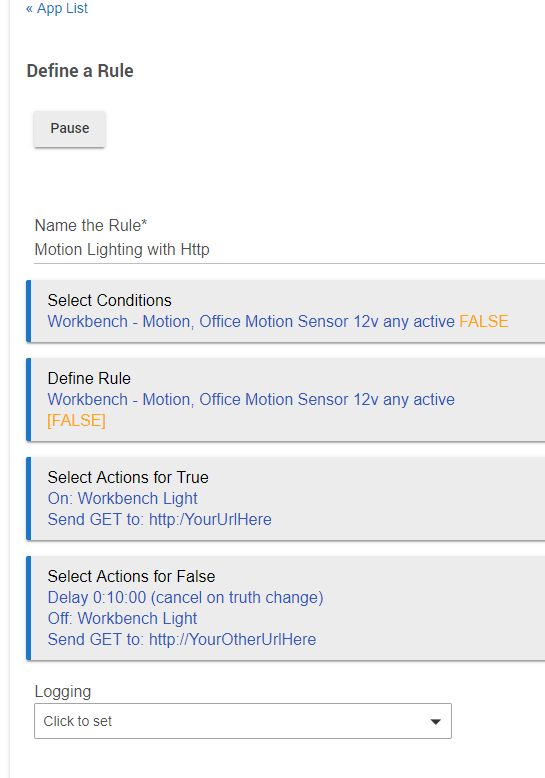Open Select Actions for True section
The image size is (545, 778).
click(288, 499)
